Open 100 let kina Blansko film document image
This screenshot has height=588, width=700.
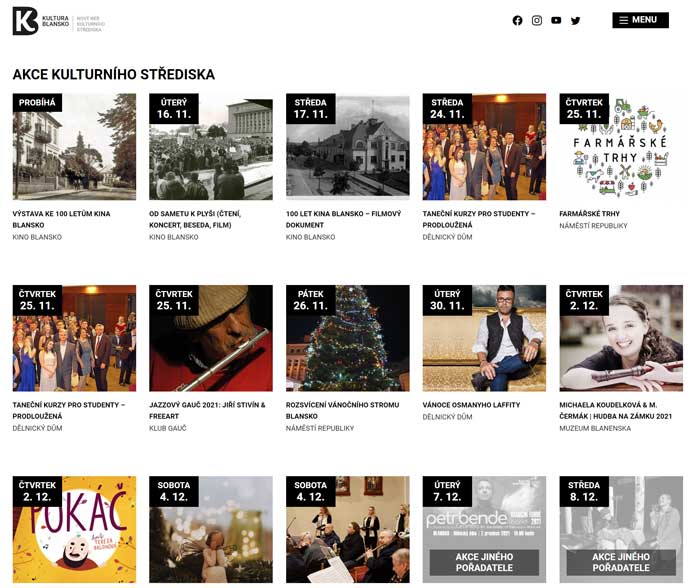click(x=347, y=146)
